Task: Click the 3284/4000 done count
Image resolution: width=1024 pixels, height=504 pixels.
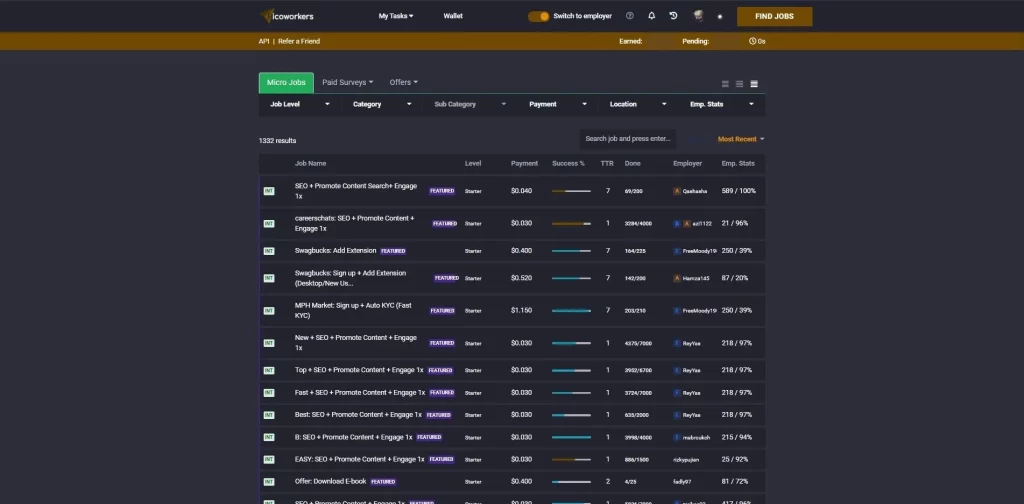Action: [x=638, y=223]
